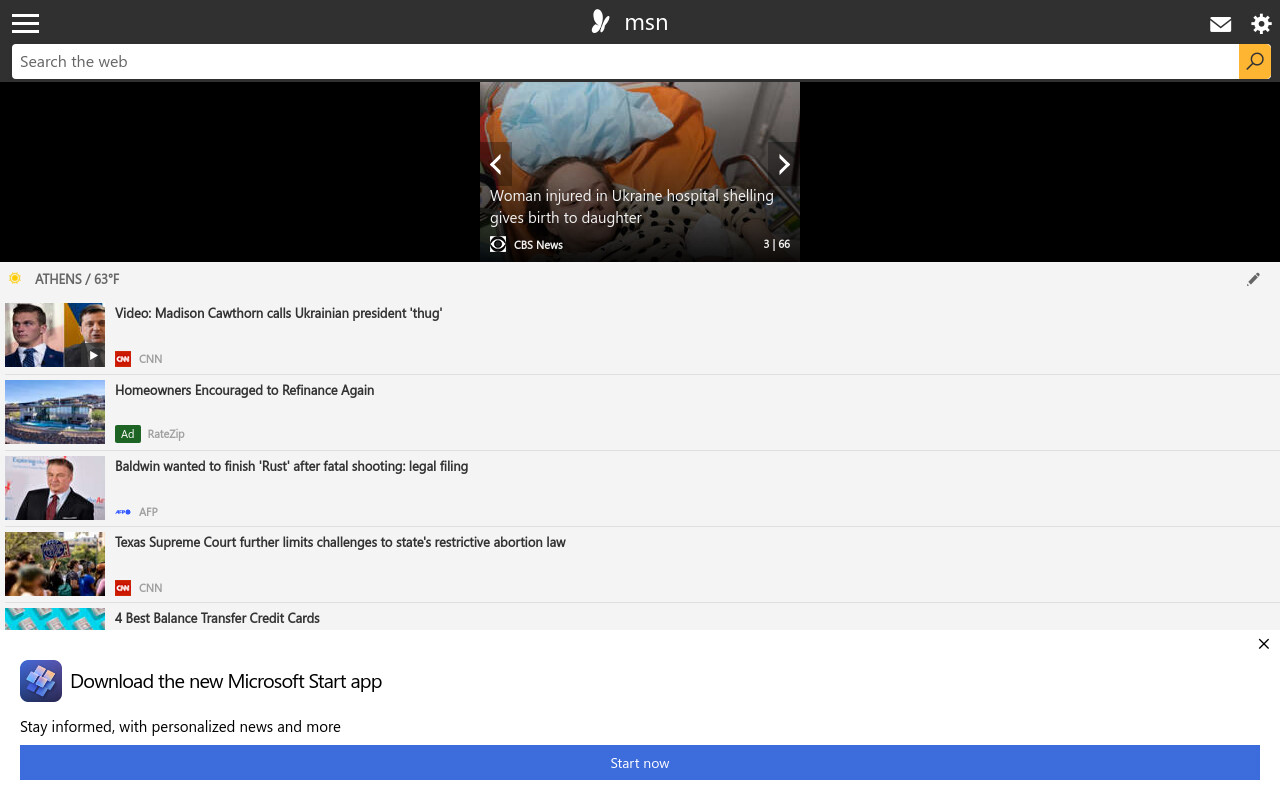
Task: Open the hamburger navigation menu
Action: (x=26, y=23)
